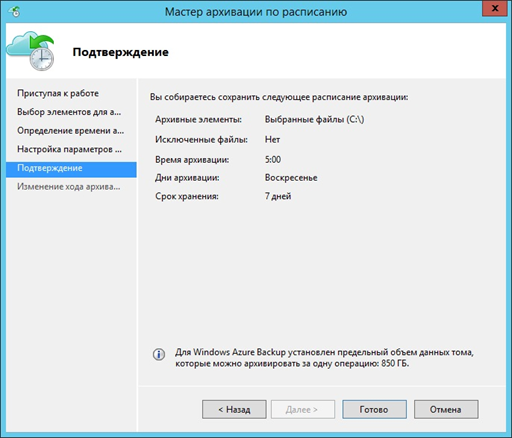
Task: Close the Мастер архивации window
Action: pos(495,8)
